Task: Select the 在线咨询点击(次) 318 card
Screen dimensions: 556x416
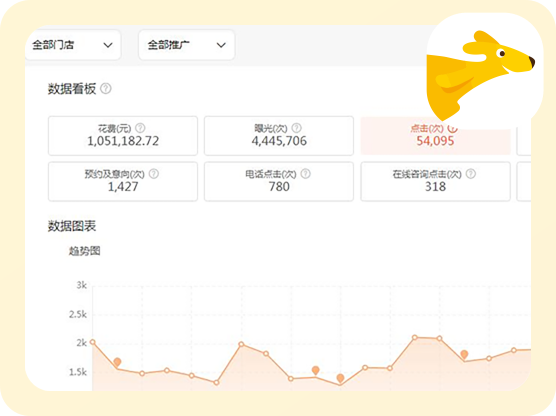Action: [435, 181]
